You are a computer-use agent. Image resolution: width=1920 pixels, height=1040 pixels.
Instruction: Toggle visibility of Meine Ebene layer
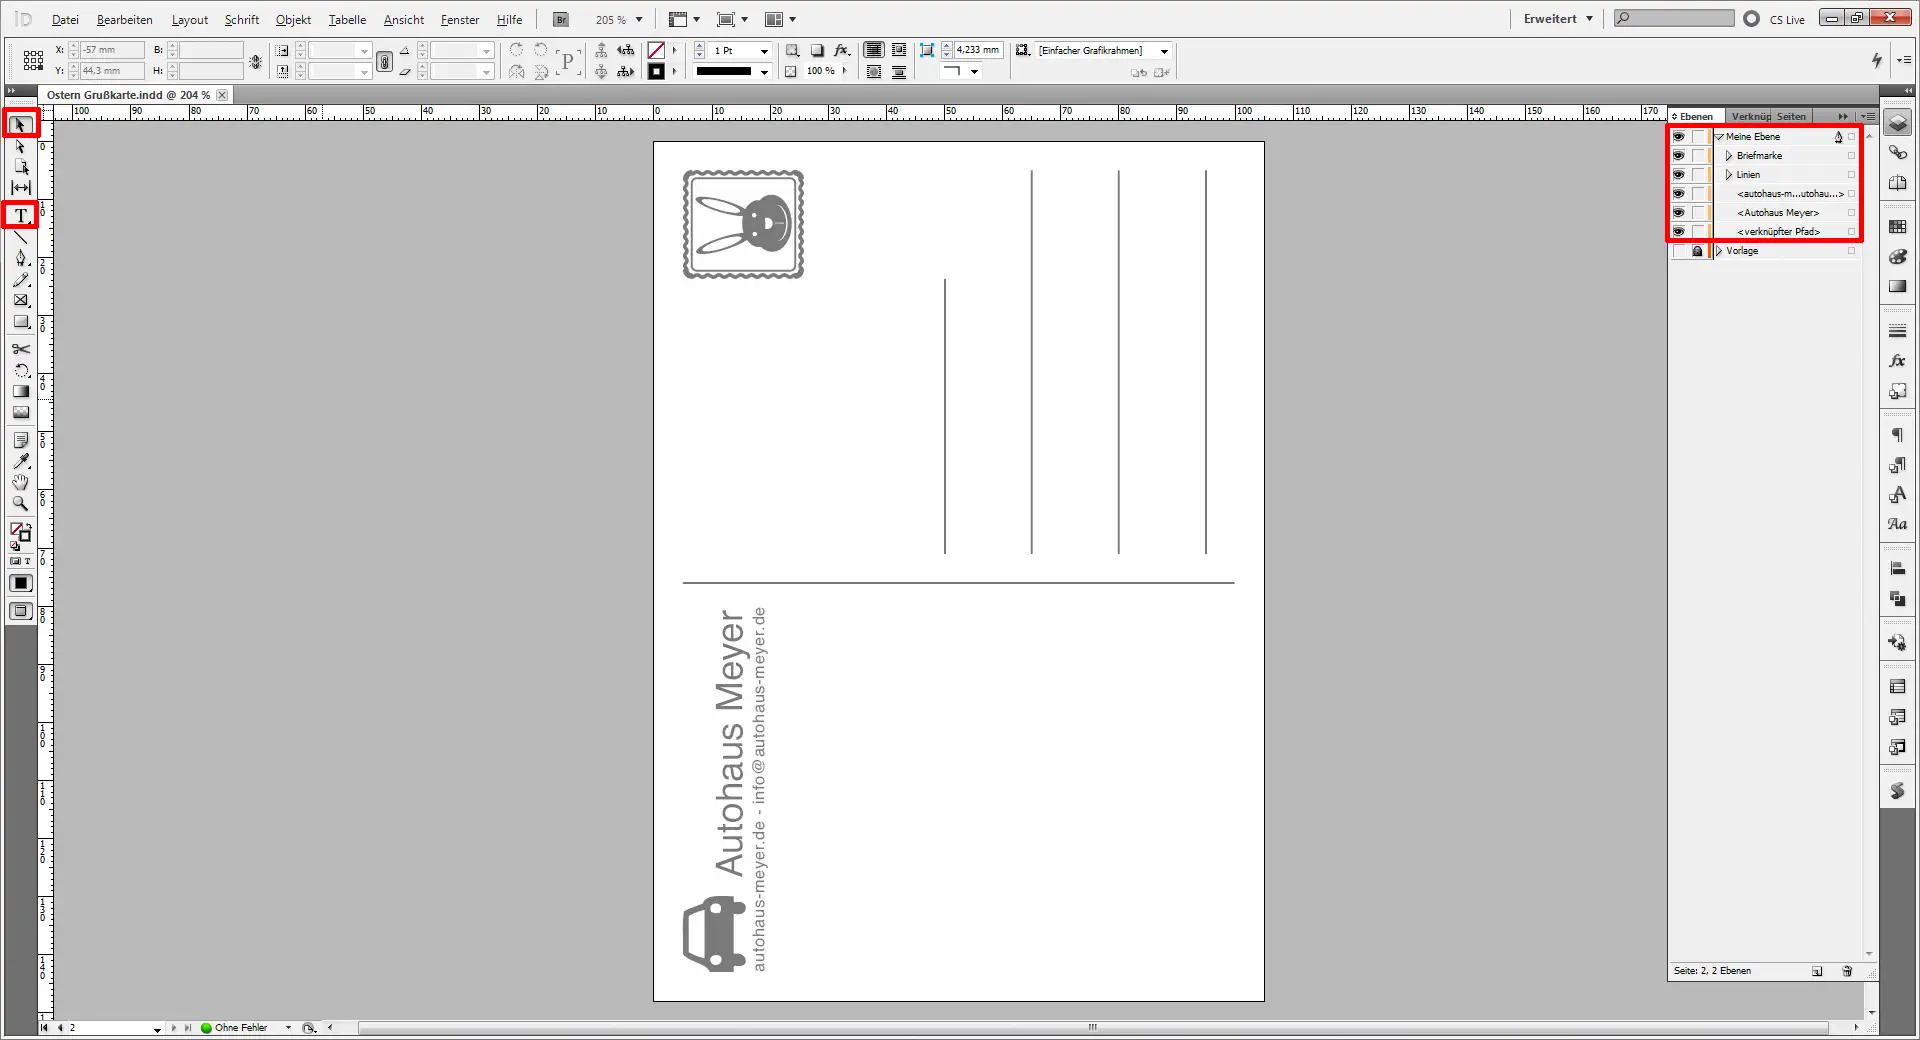click(1678, 137)
